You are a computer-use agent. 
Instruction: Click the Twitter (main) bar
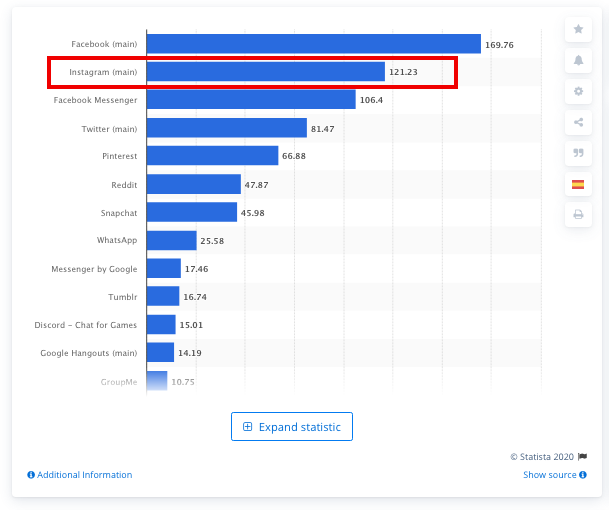[227, 128]
